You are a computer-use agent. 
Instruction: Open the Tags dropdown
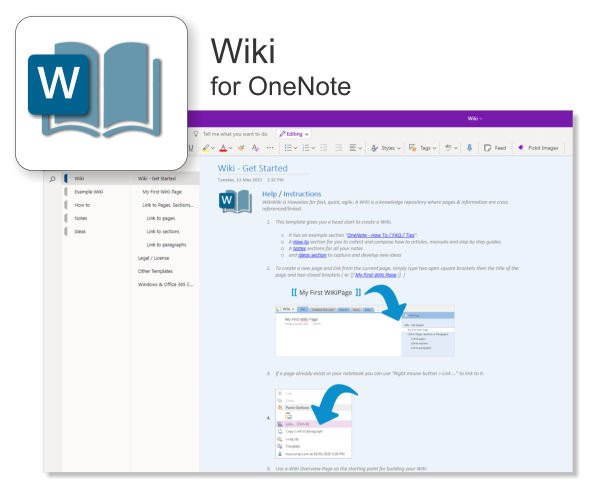[x=422, y=148]
